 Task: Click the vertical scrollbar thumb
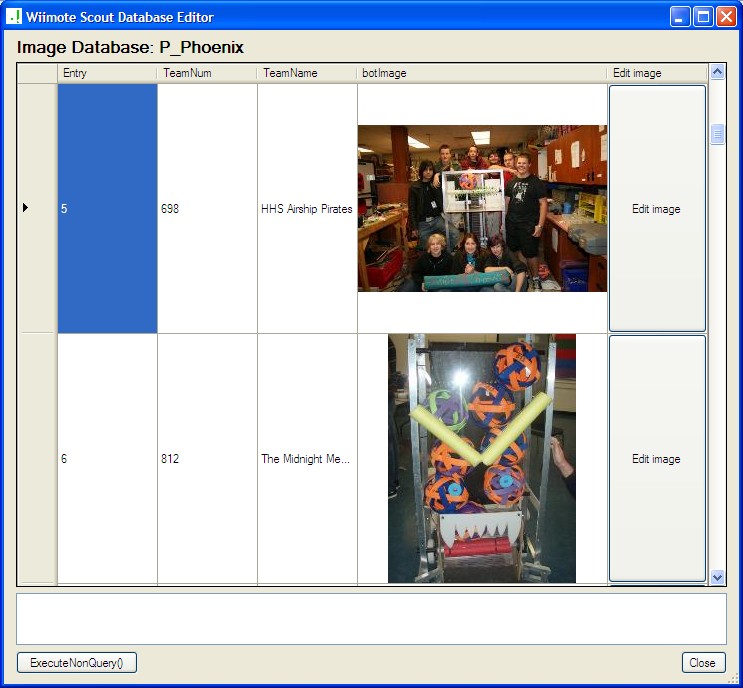pyautogui.click(x=717, y=135)
